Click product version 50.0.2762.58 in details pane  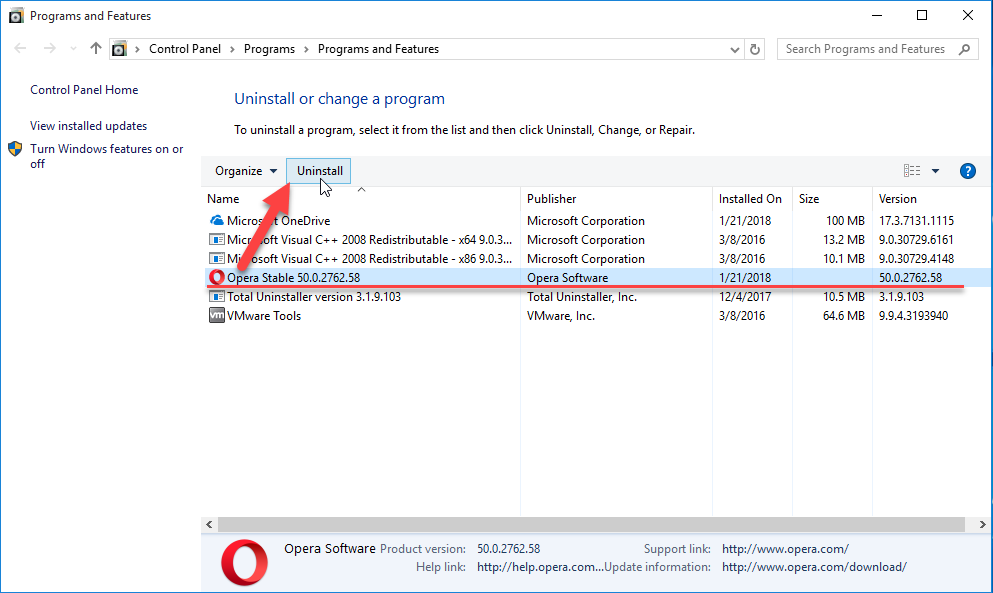[509, 549]
